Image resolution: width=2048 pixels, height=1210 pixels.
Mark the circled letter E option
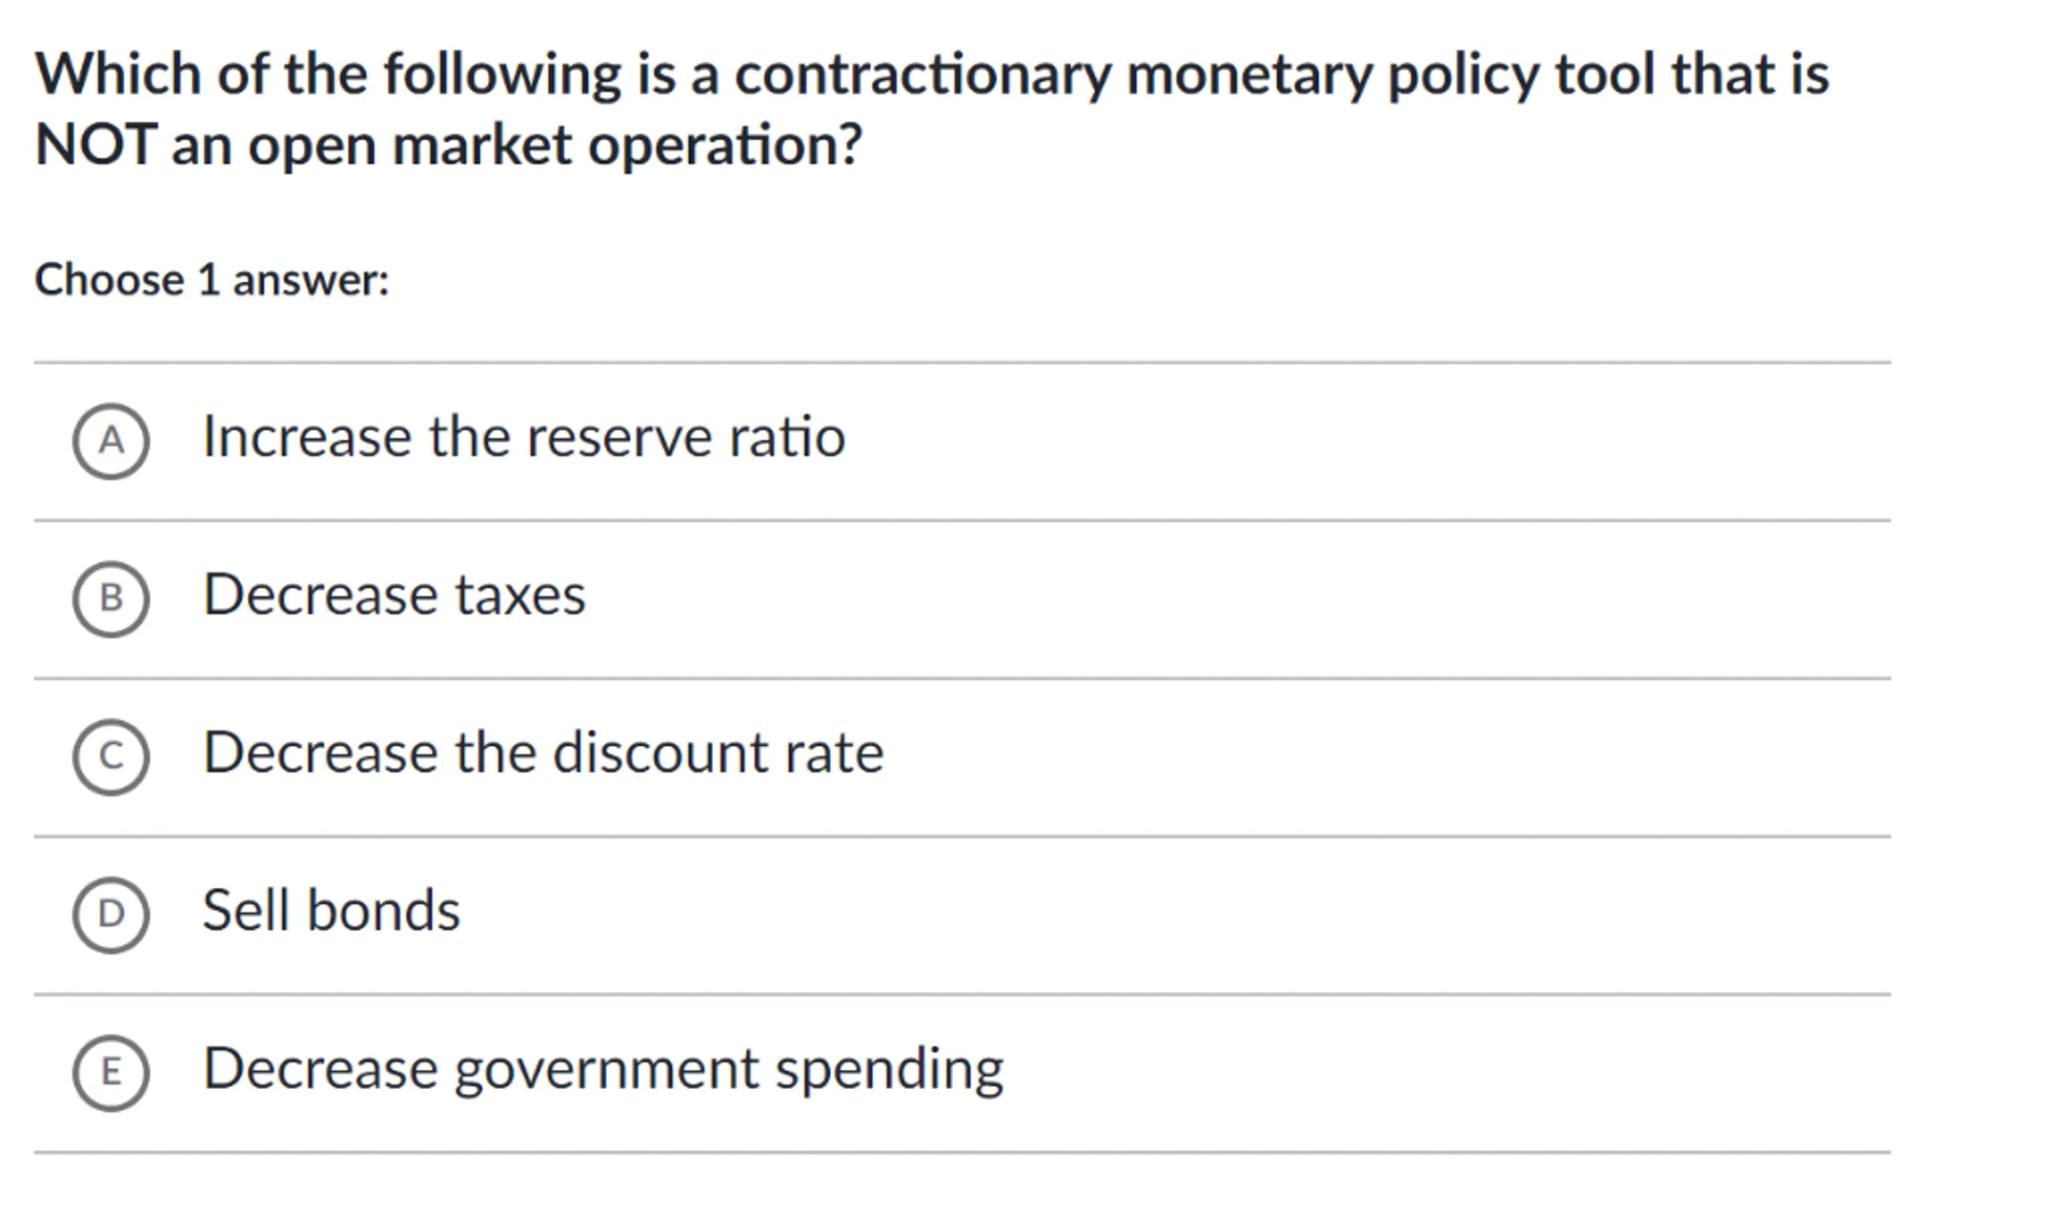coord(111,1072)
